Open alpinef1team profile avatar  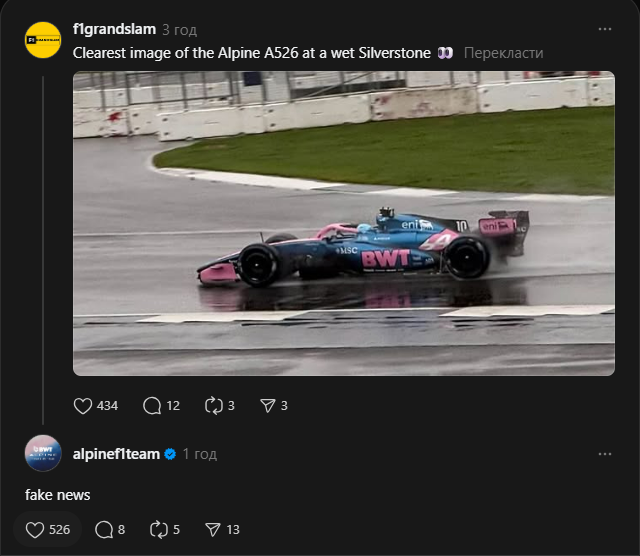tap(43, 454)
